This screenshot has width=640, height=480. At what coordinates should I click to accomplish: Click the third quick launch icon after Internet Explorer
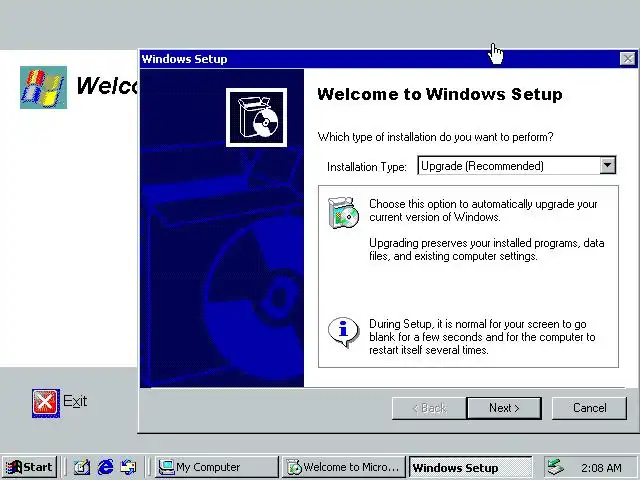tap(128, 467)
